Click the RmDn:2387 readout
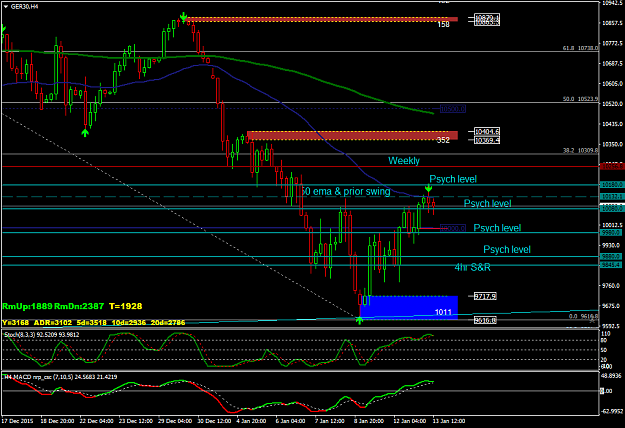Viewport: 625px width, 428px height. click(x=79, y=306)
